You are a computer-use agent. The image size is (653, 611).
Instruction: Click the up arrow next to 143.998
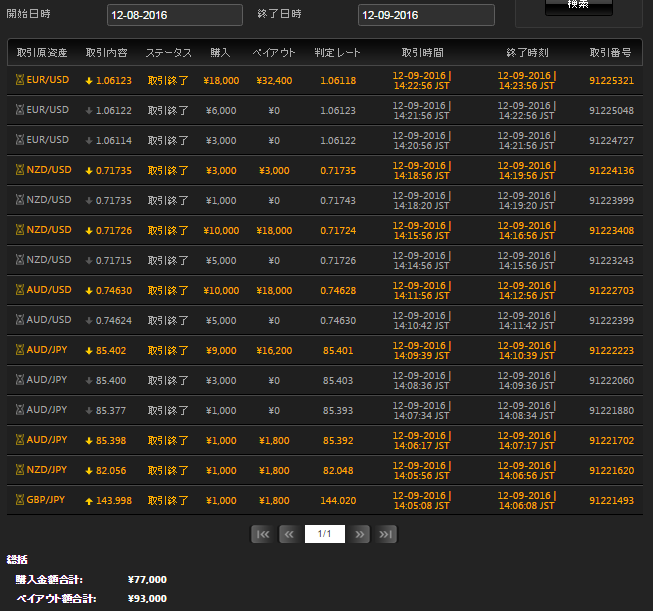pyautogui.click(x=89, y=500)
